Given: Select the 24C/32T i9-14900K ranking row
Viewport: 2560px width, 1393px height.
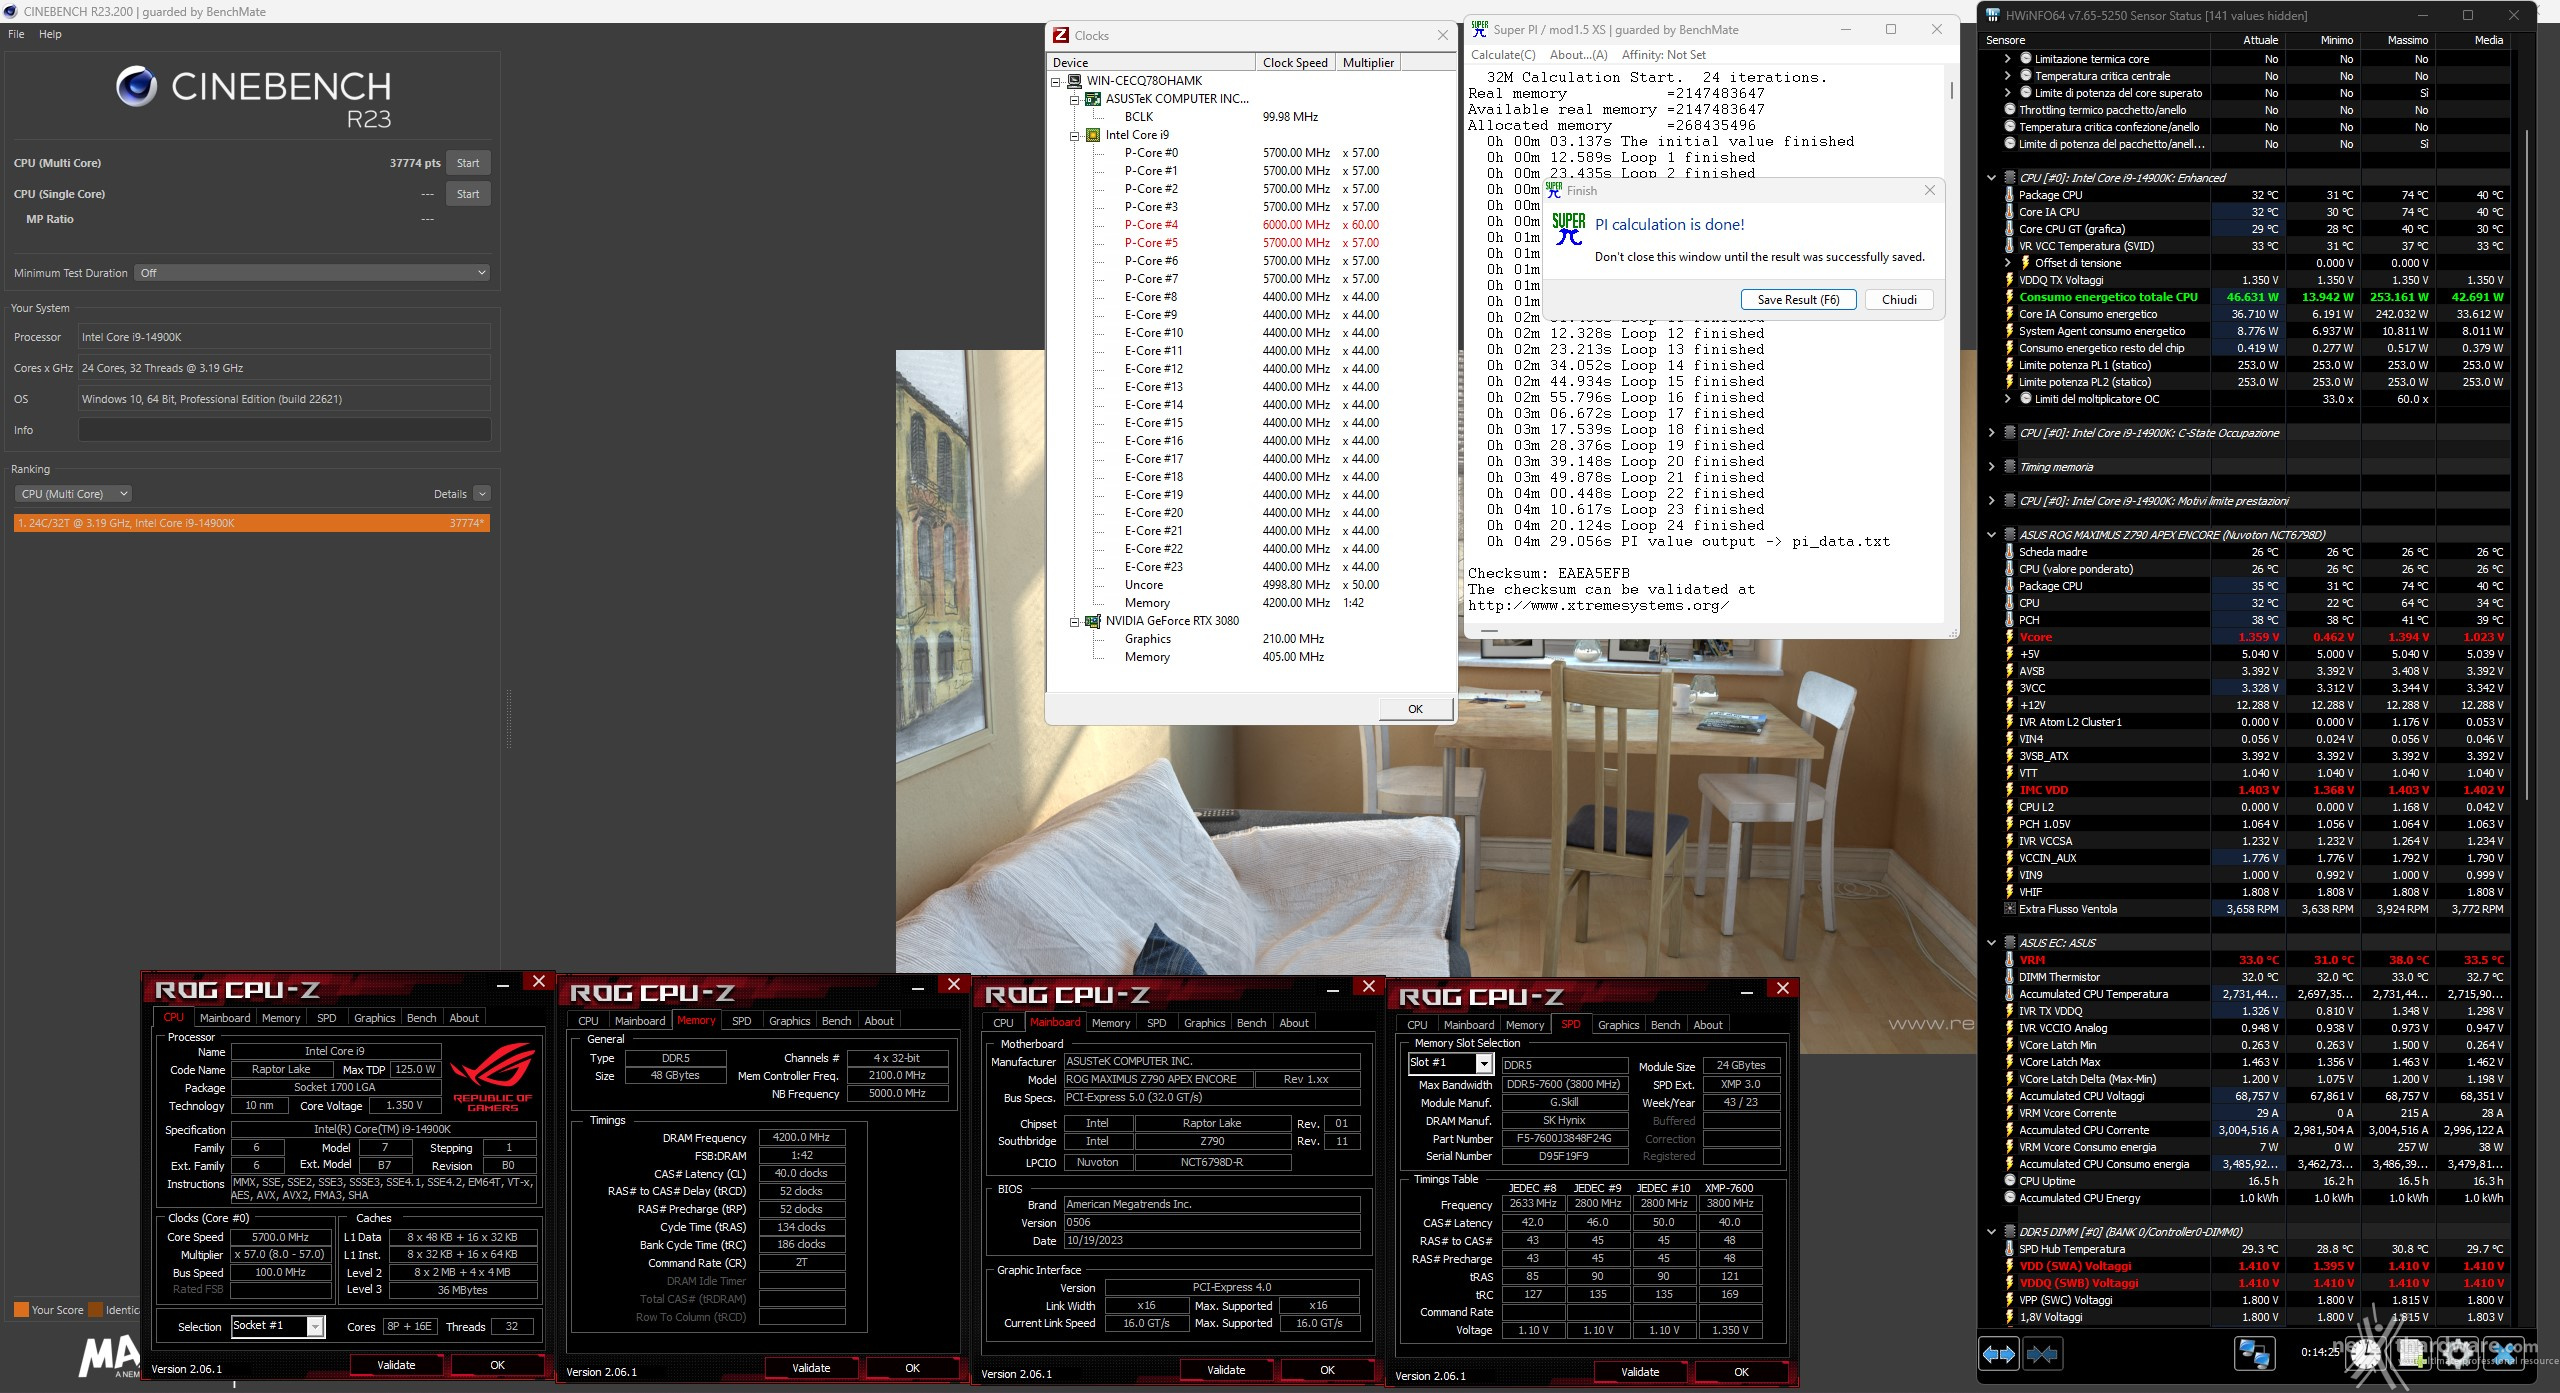Looking at the screenshot, I should [251, 523].
